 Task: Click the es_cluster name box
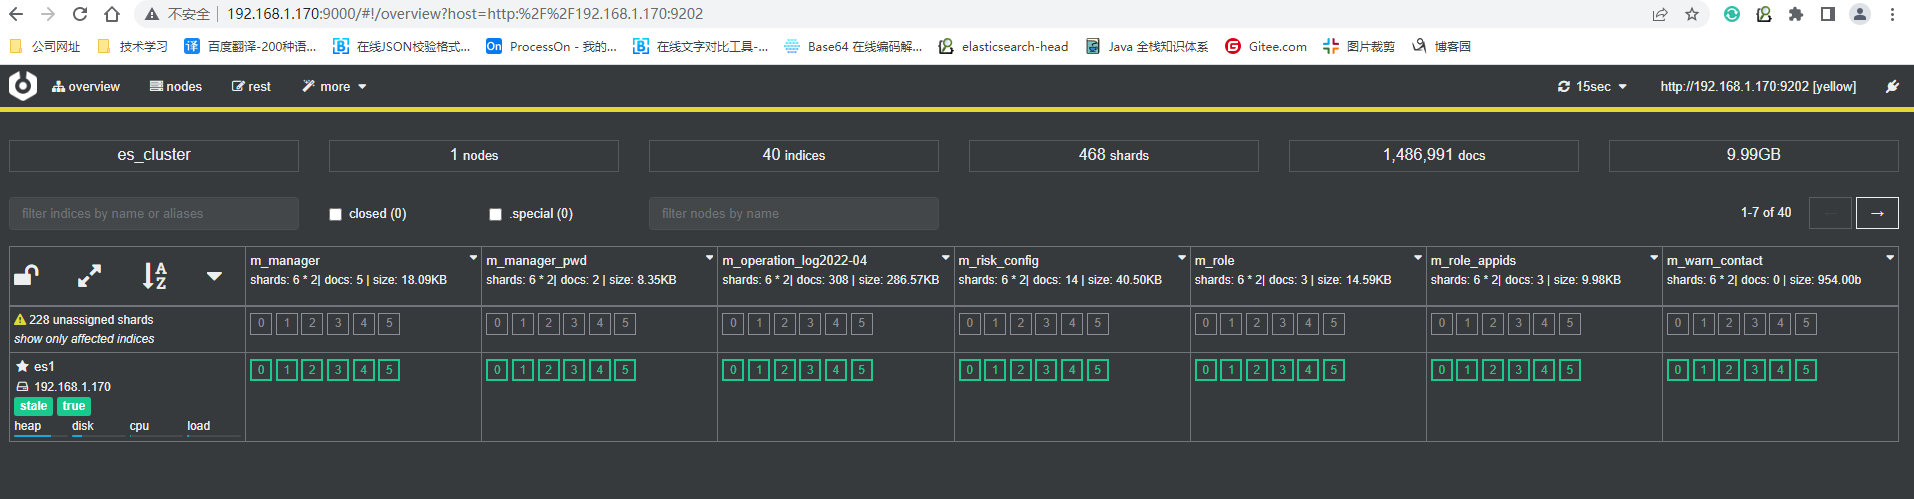[x=154, y=155]
